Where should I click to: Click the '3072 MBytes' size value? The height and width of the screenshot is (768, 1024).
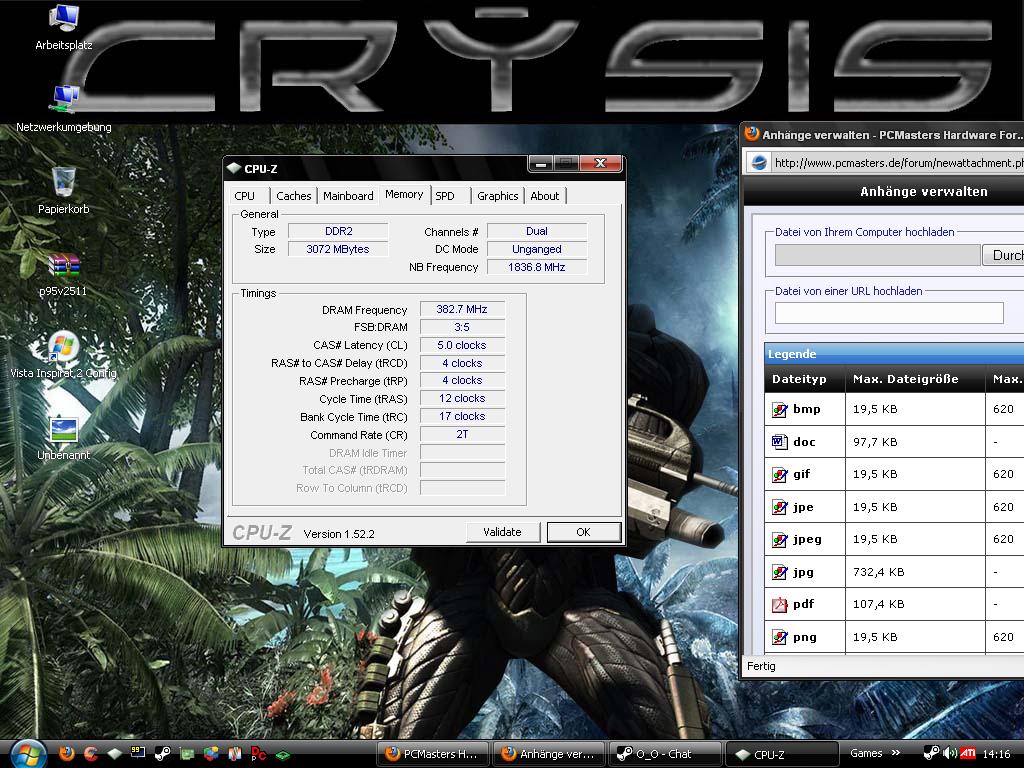pos(338,249)
